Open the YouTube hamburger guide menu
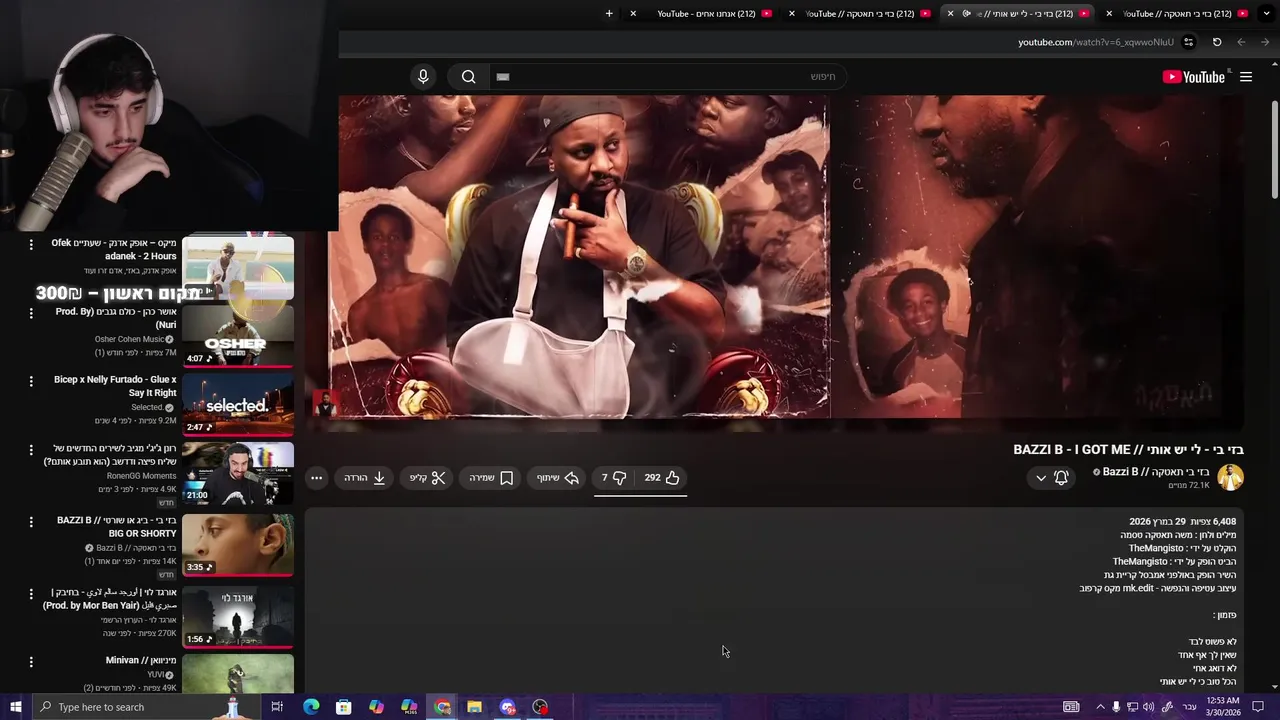The width and height of the screenshot is (1280, 720). coord(1246,77)
